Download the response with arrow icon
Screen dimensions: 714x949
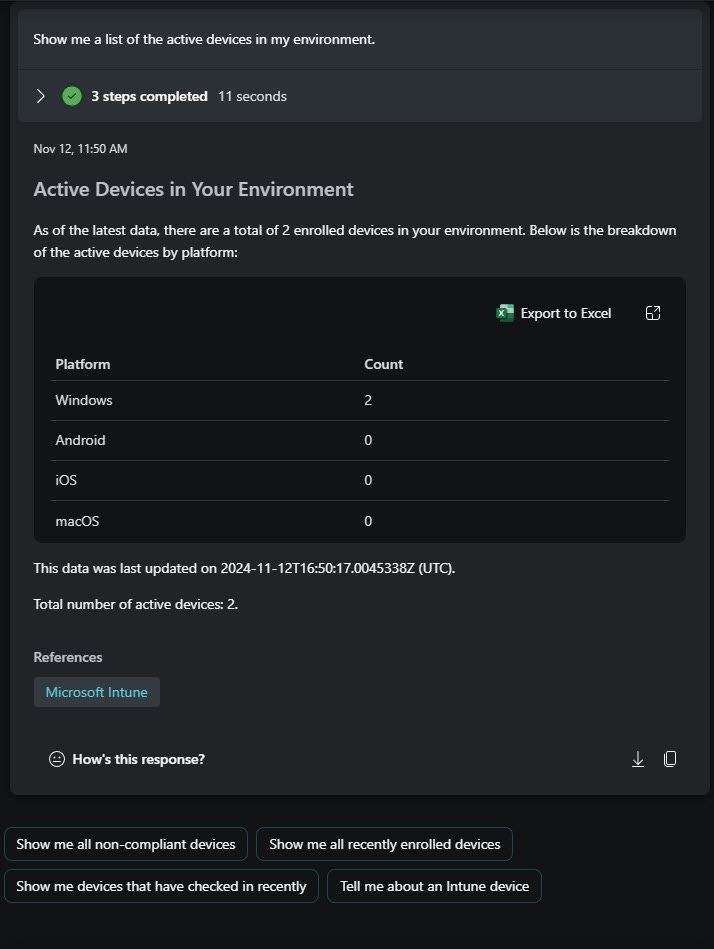(638, 759)
